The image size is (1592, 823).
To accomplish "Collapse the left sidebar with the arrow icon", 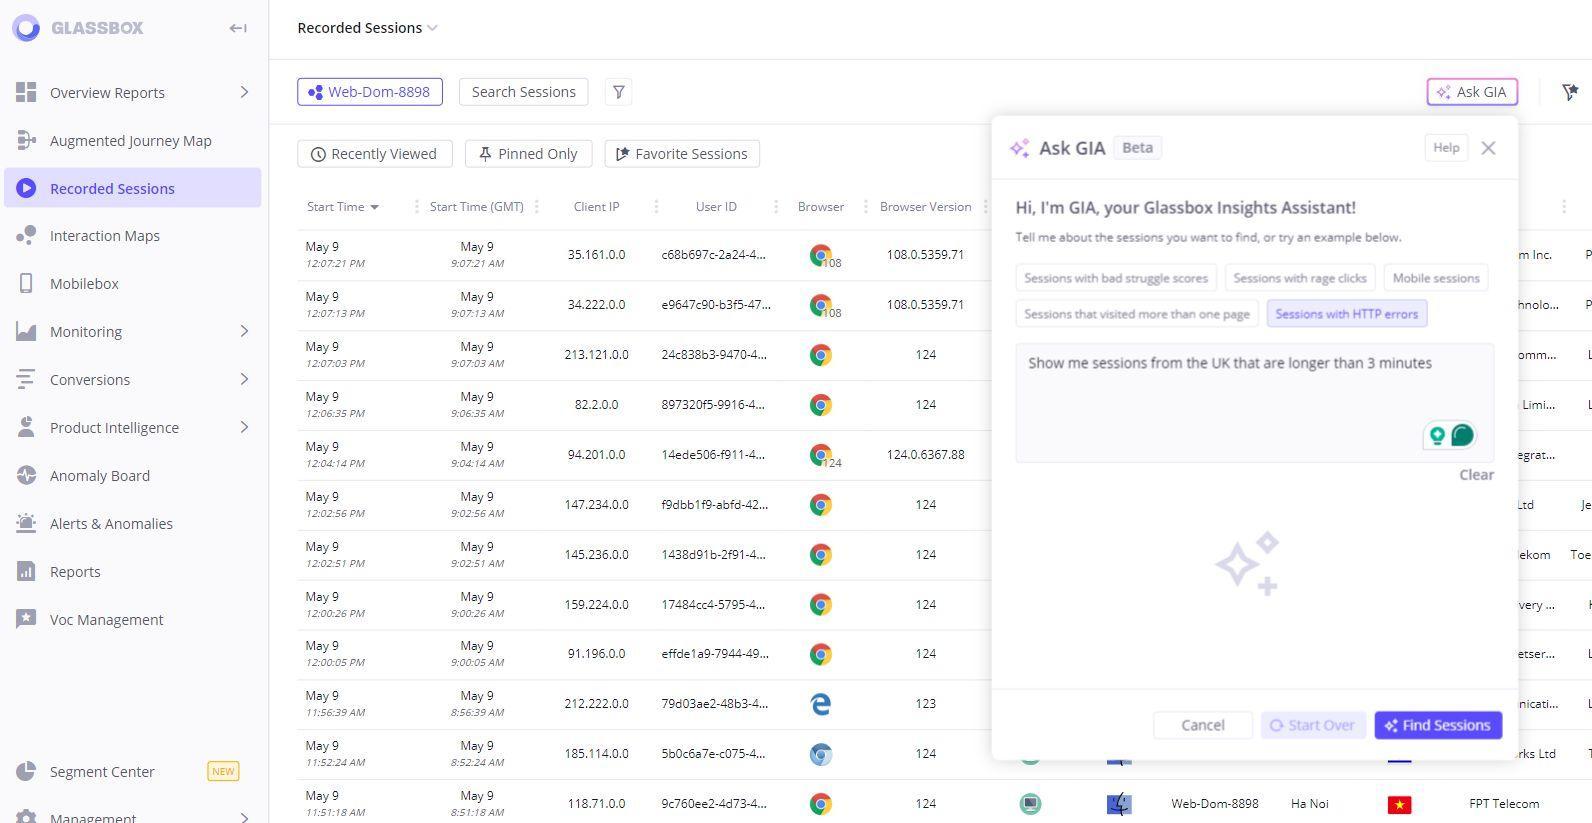I will (x=238, y=28).
